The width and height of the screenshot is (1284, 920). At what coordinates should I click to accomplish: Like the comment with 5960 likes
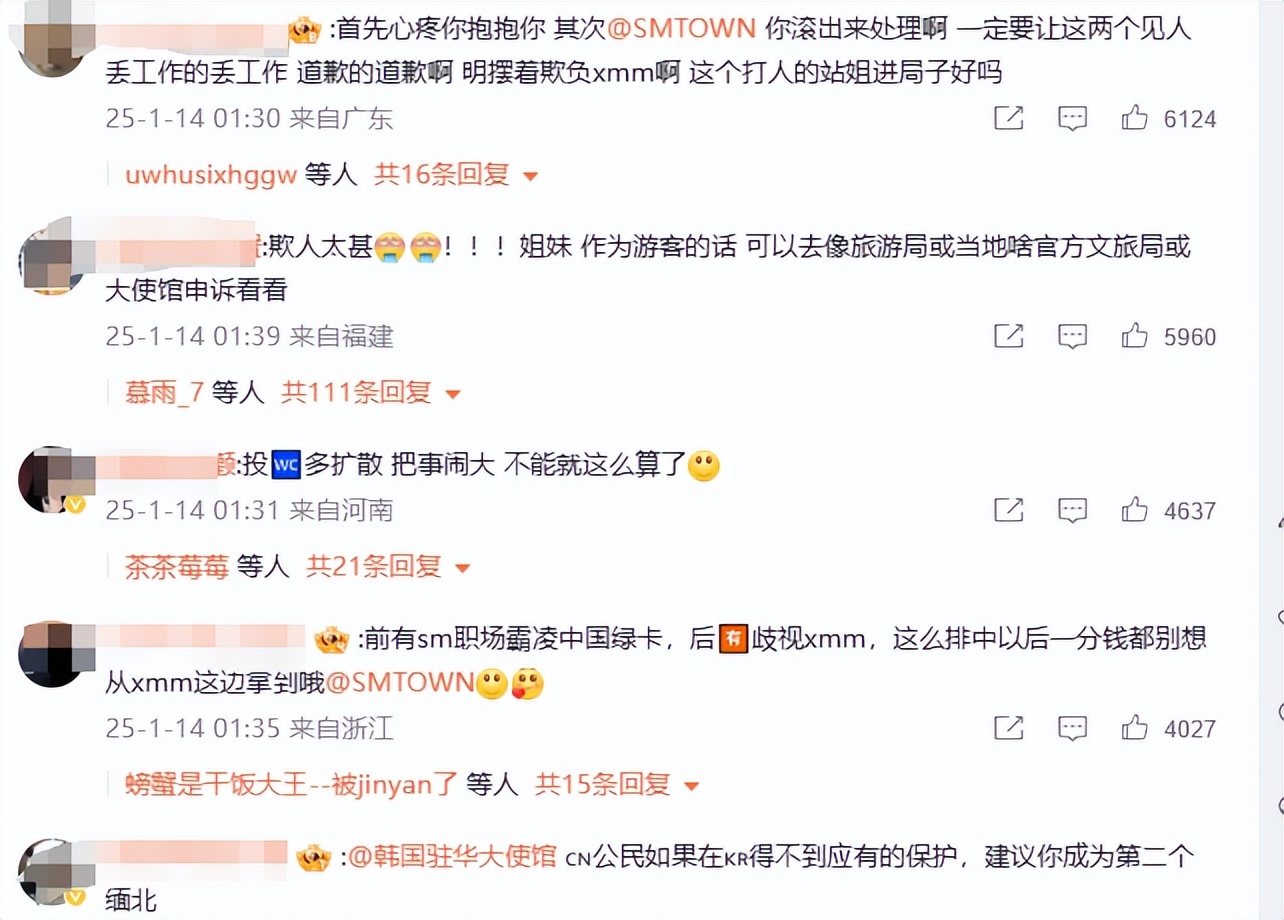pyautogui.click(x=1134, y=336)
